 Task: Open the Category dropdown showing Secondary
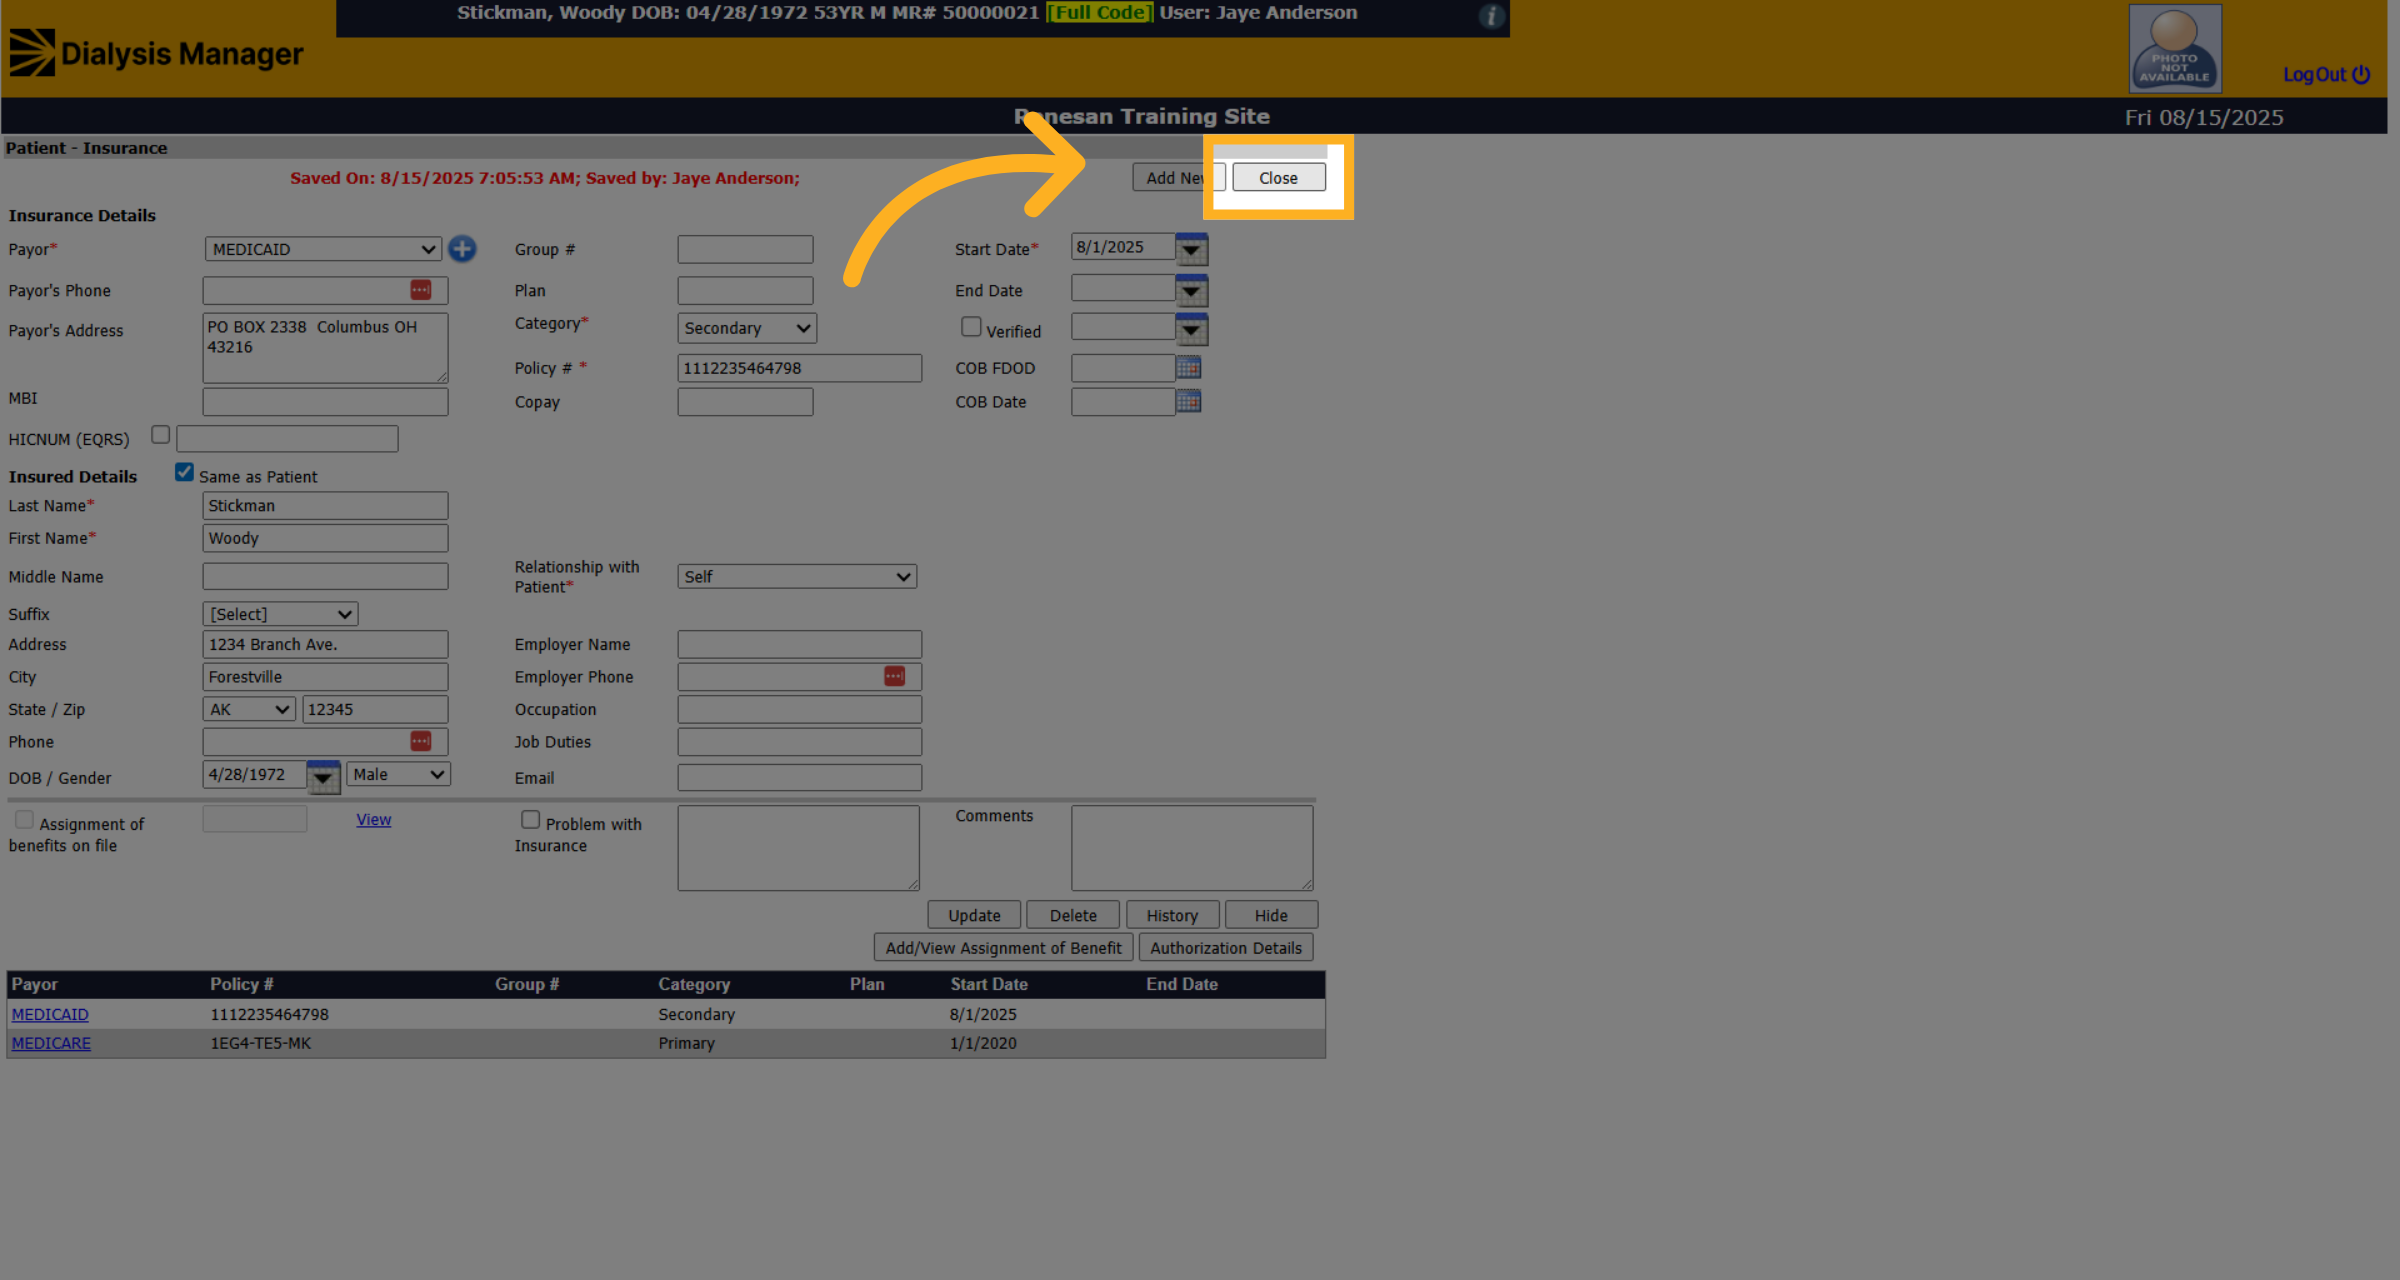[746, 328]
